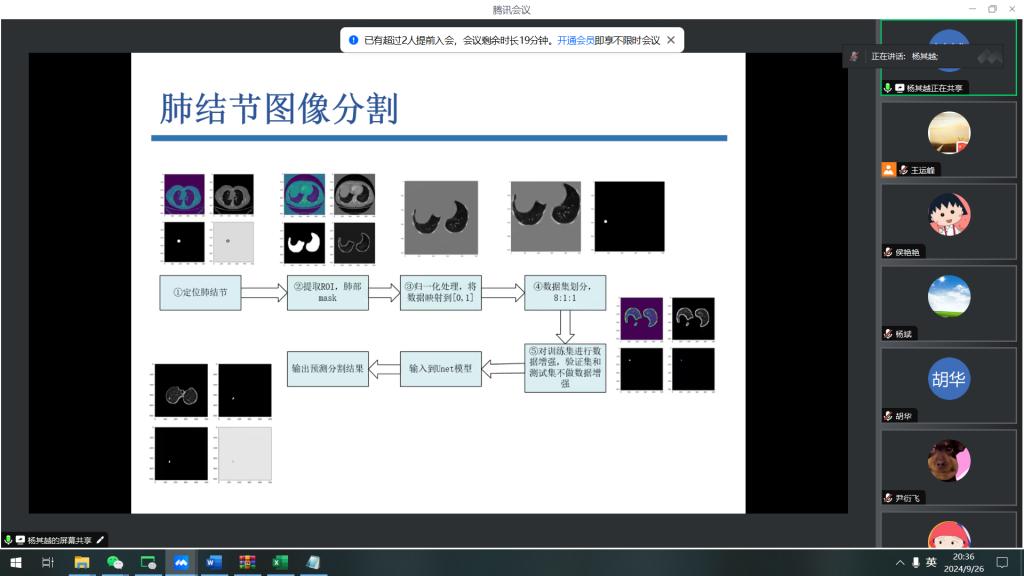Open the Windows notification center
The image size is (1024, 576).
pyautogui.click(x=1002, y=563)
